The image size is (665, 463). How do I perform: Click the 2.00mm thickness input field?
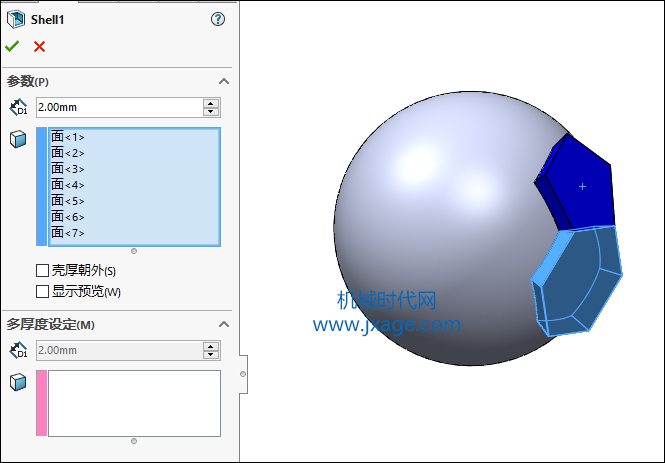click(x=120, y=107)
